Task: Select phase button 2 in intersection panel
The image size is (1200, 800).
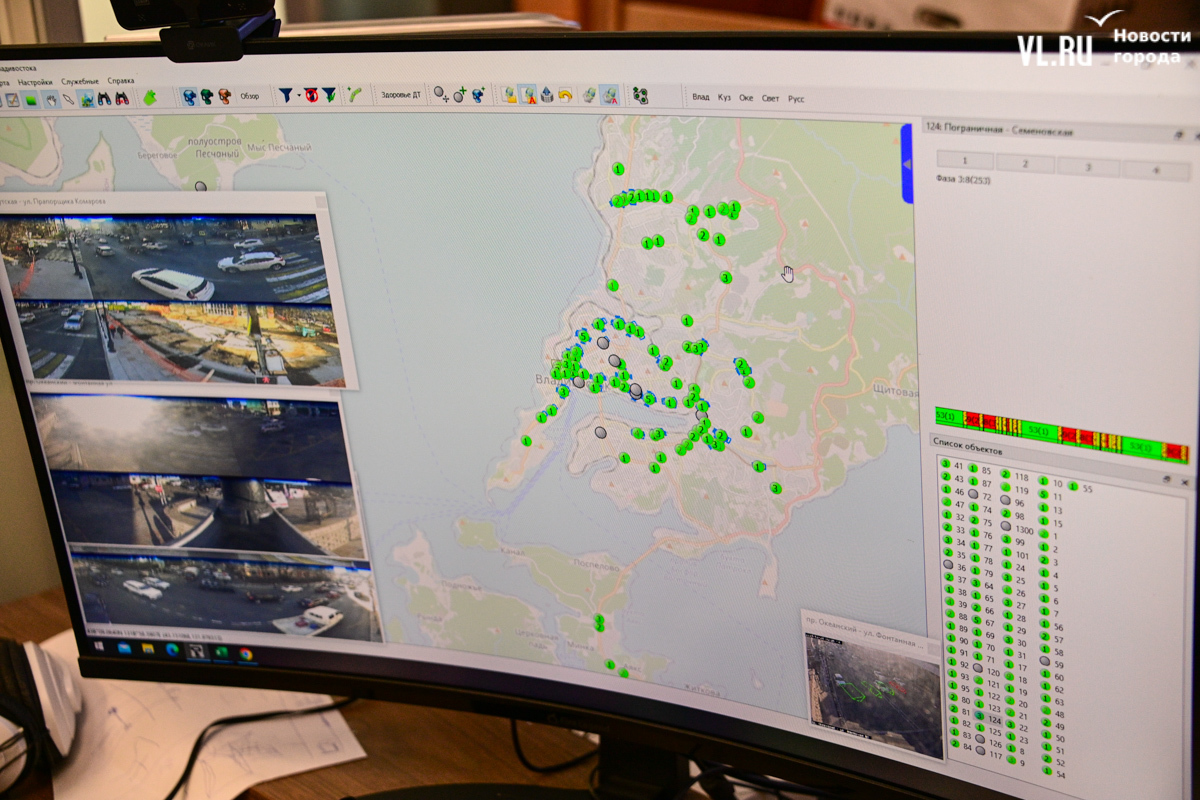Action: coord(1026,163)
